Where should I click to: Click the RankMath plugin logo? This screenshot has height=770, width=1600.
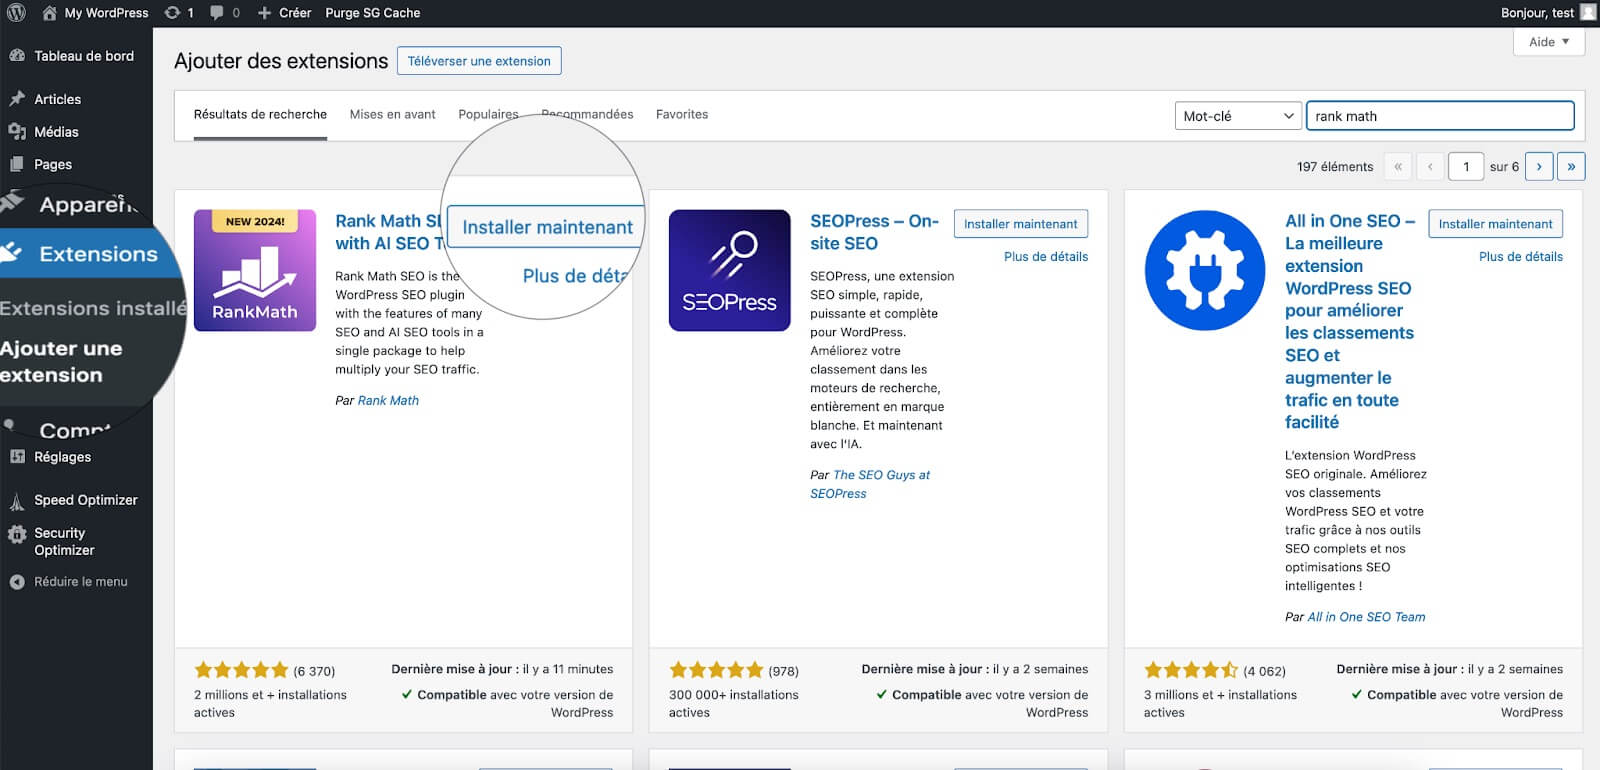[255, 270]
